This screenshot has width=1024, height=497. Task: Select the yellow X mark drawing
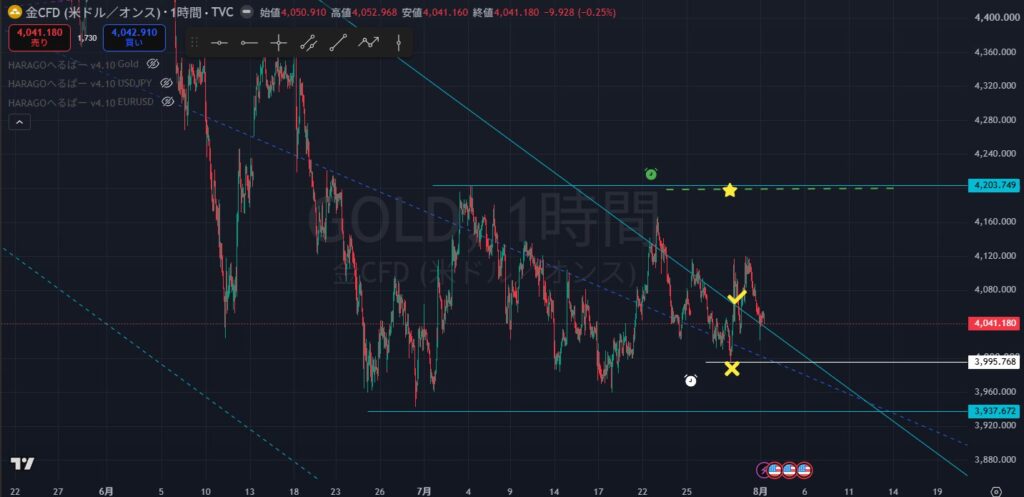732,369
